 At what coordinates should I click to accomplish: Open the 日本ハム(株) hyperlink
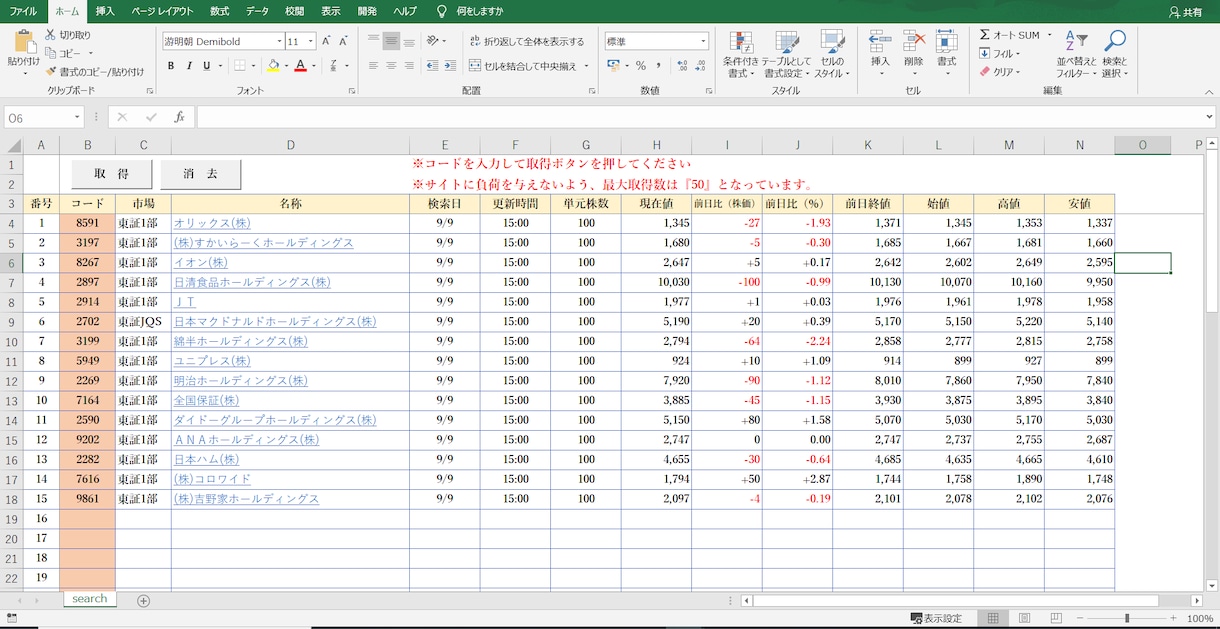[207, 459]
